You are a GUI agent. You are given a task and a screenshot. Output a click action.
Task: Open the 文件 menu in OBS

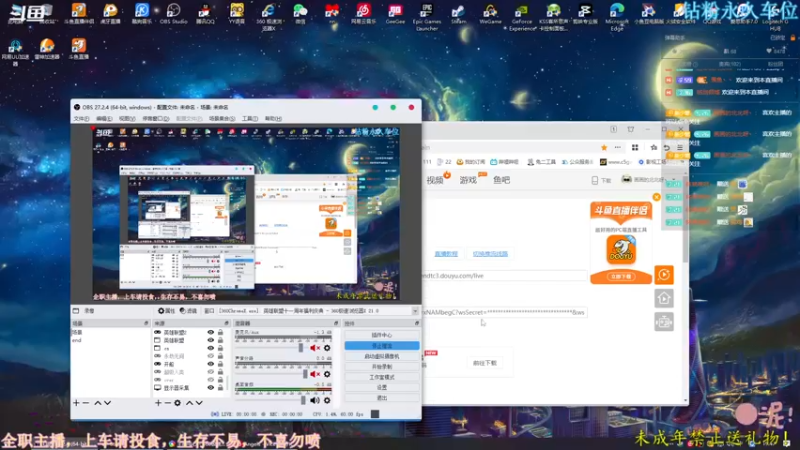81,118
